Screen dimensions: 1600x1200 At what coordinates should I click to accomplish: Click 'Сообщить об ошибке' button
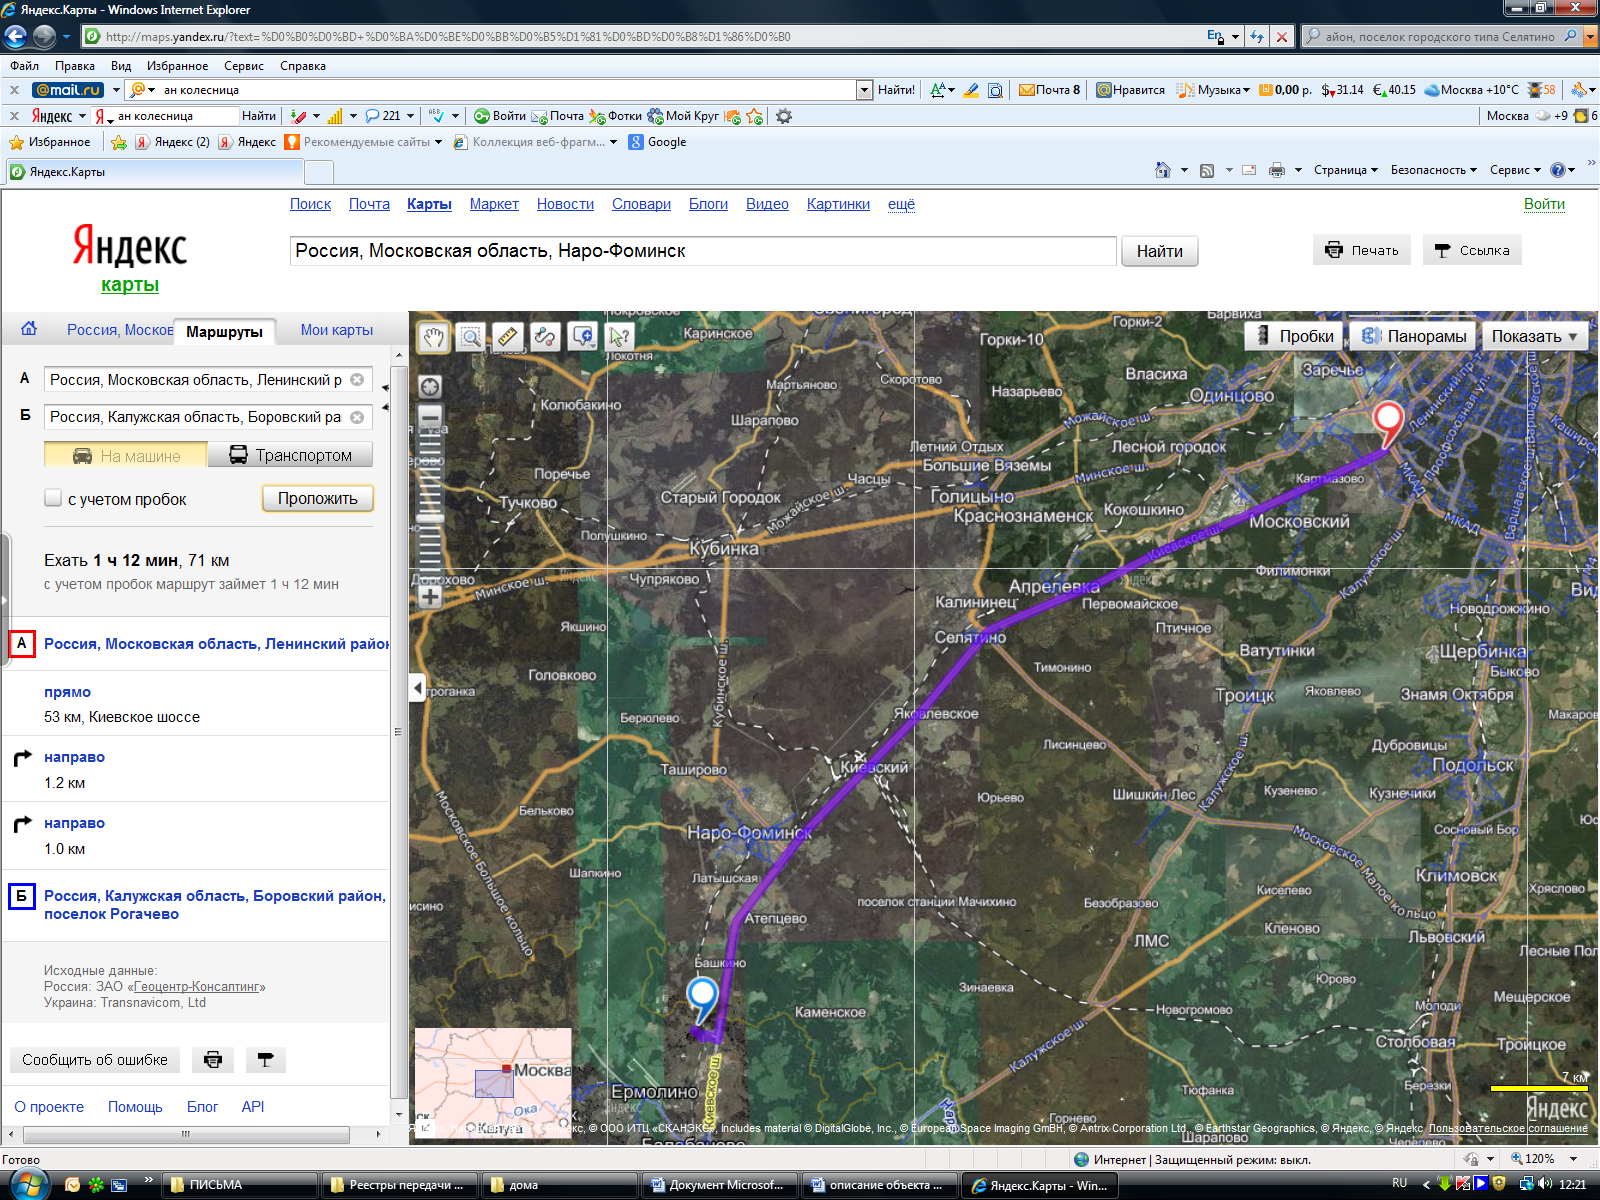(95, 1060)
